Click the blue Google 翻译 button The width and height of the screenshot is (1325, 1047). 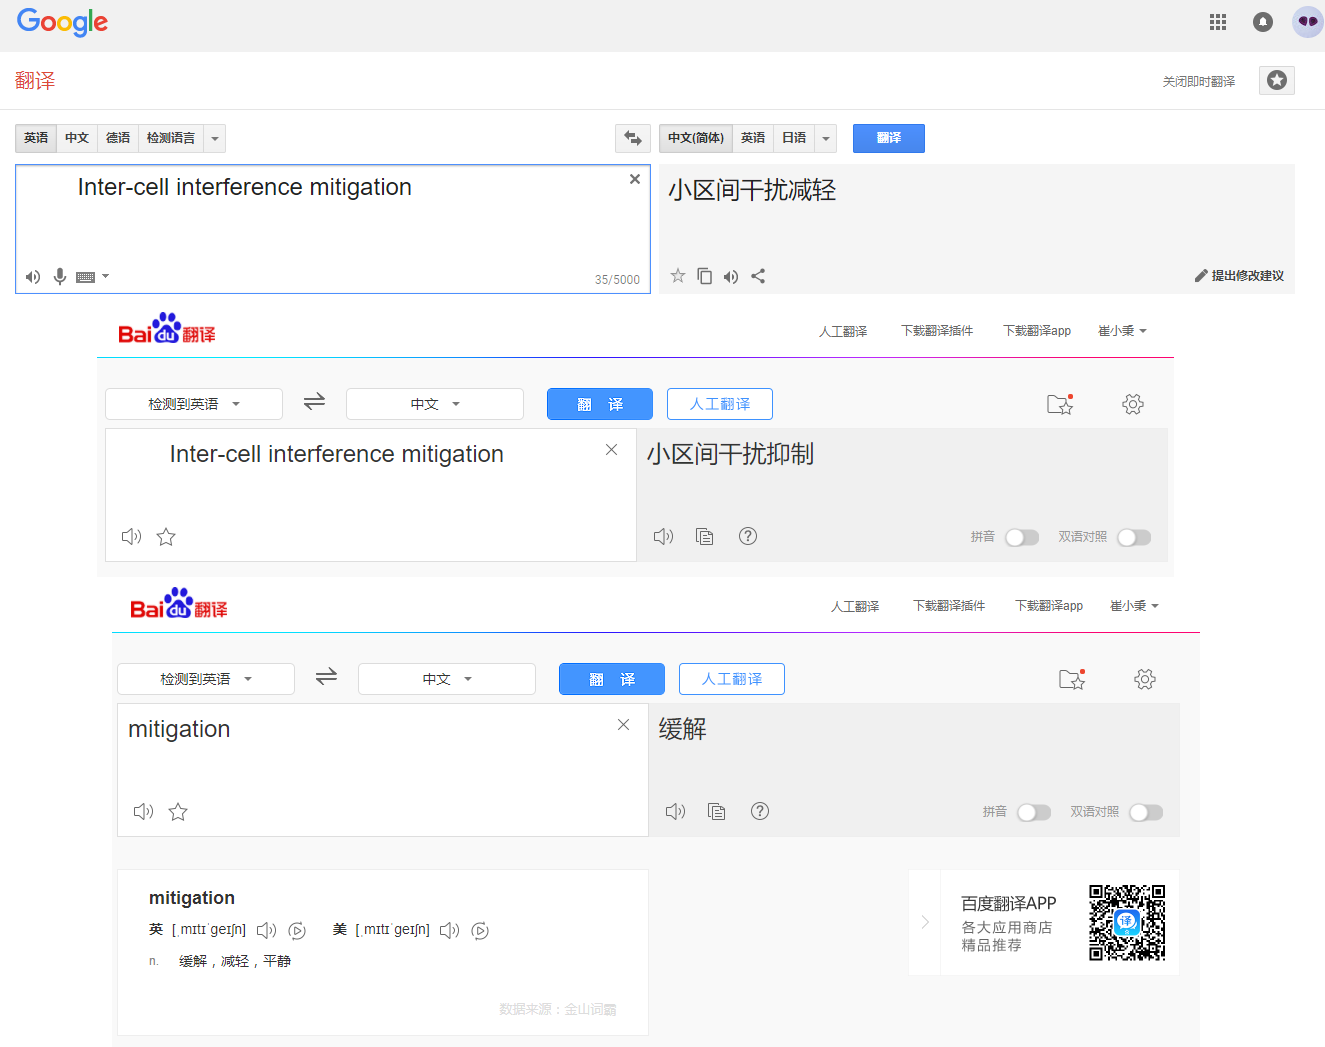point(889,138)
